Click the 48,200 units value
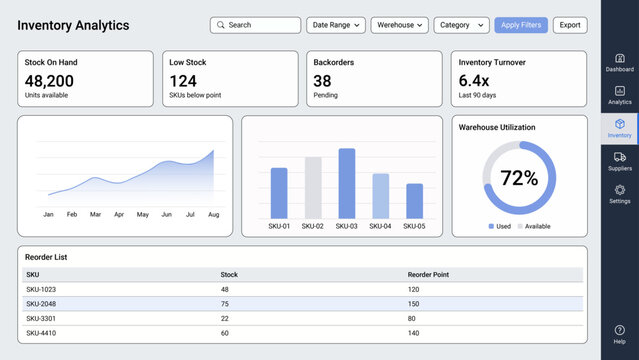639x360 pixels. (49, 81)
